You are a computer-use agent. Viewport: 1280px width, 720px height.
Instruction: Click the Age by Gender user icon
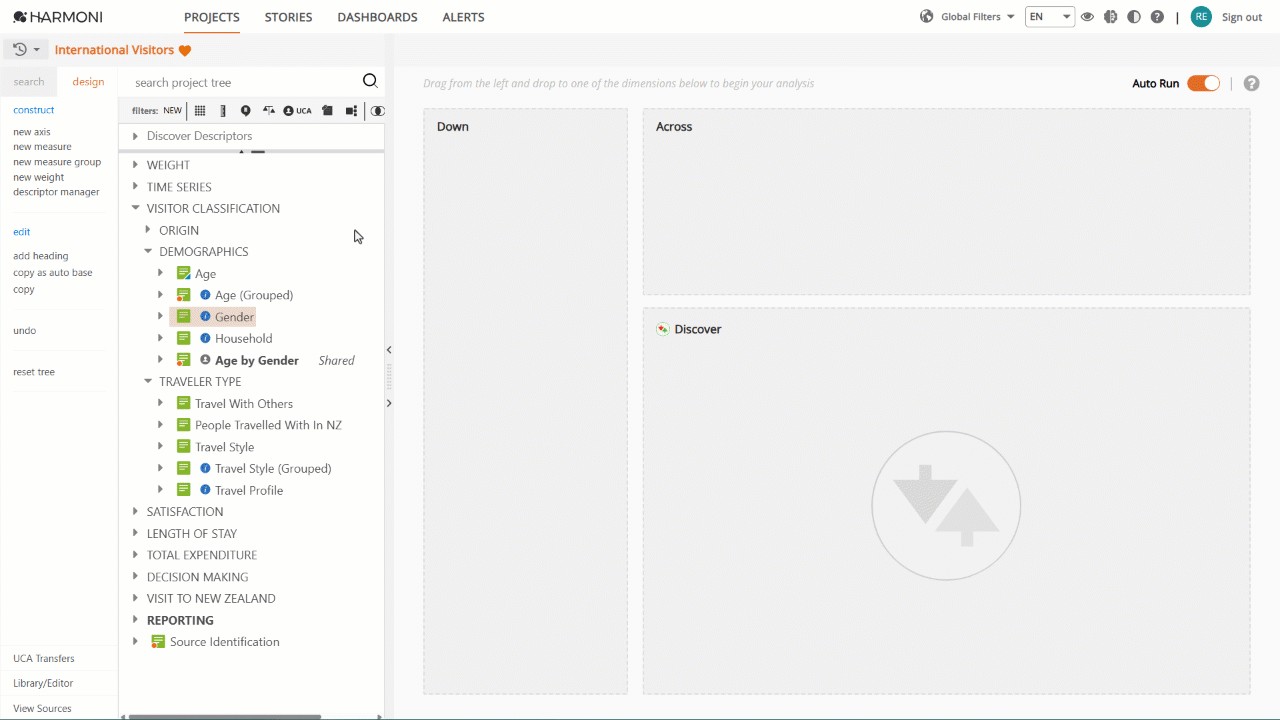[x=205, y=360]
